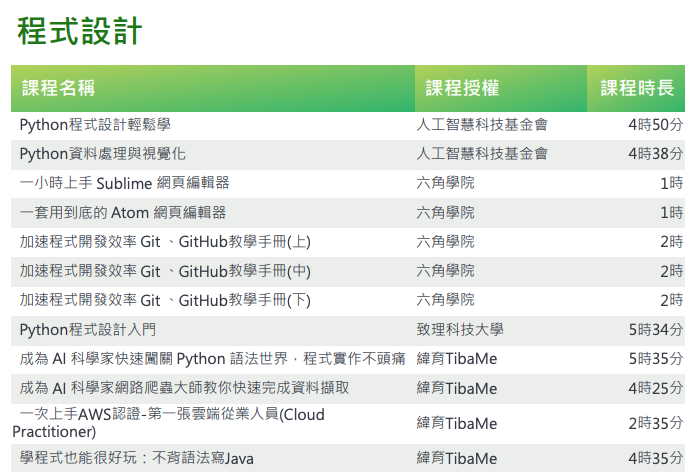Select course about Python 語法世界
This screenshot has height=472, width=691.
click(x=212, y=359)
